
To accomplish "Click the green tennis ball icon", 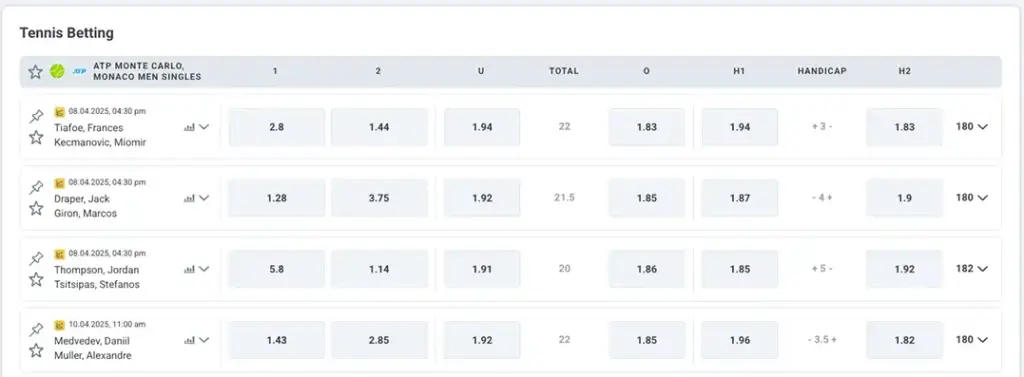I will point(57,72).
